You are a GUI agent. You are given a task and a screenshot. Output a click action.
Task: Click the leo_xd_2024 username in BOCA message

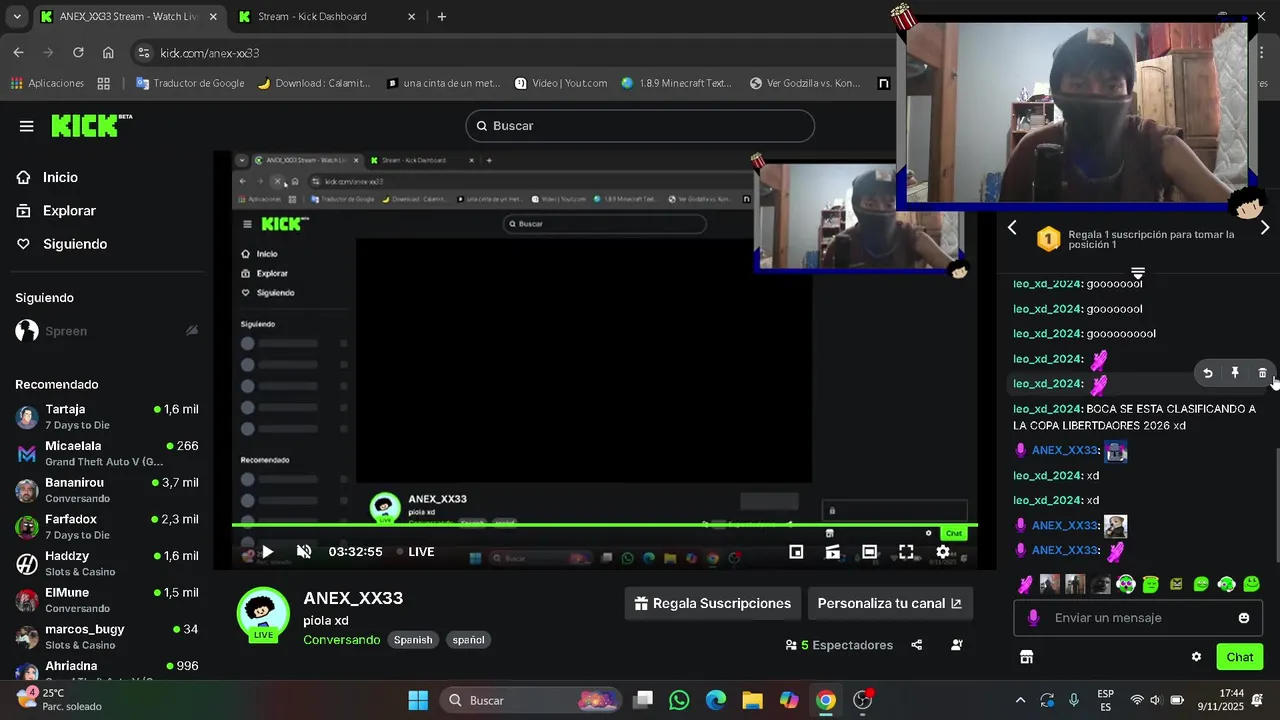(x=1047, y=409)
